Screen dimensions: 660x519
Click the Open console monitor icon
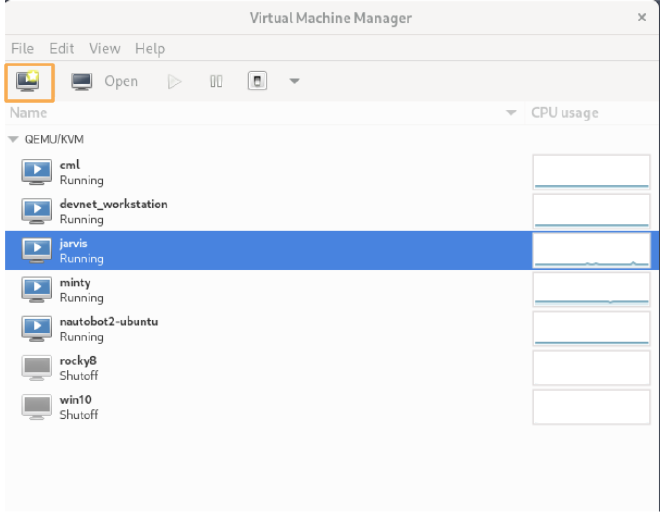(x=82, y=81)
